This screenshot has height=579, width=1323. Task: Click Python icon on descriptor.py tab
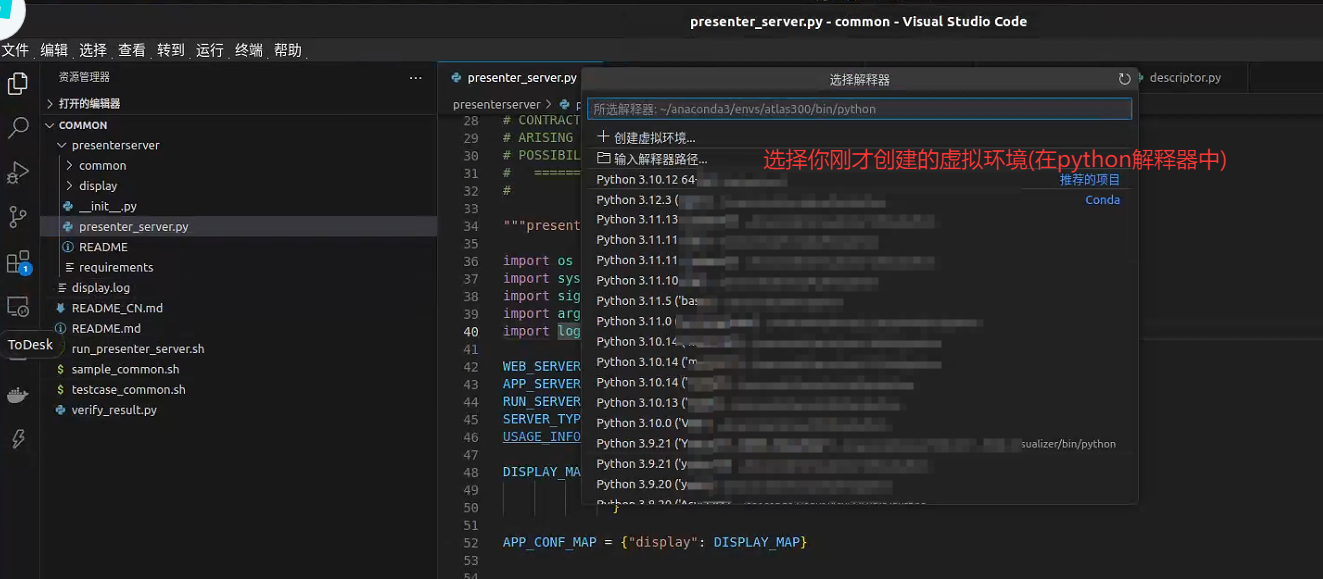click(x=1141, y=77)
